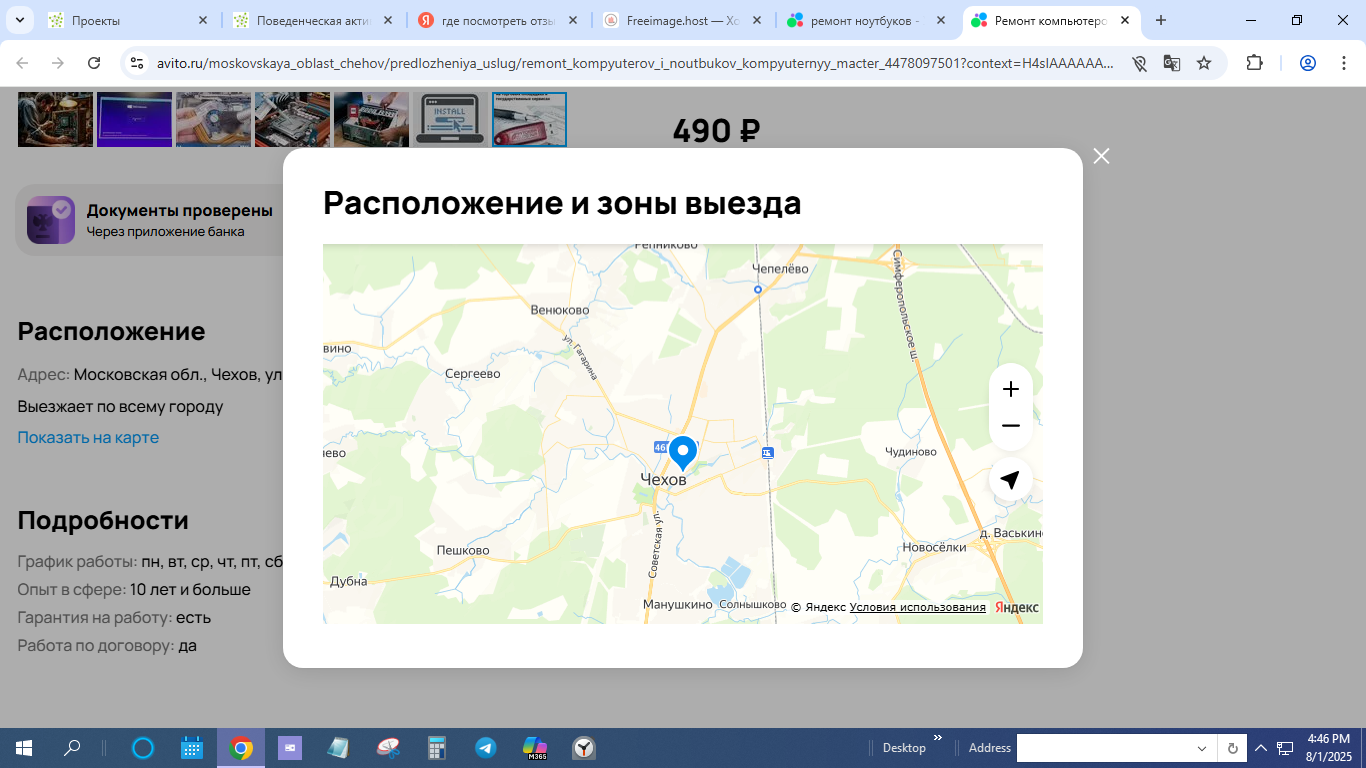Refresh the taskbar Address bar
Viewport: 1366px width, 768px height.
click(x=1232, y=748)
